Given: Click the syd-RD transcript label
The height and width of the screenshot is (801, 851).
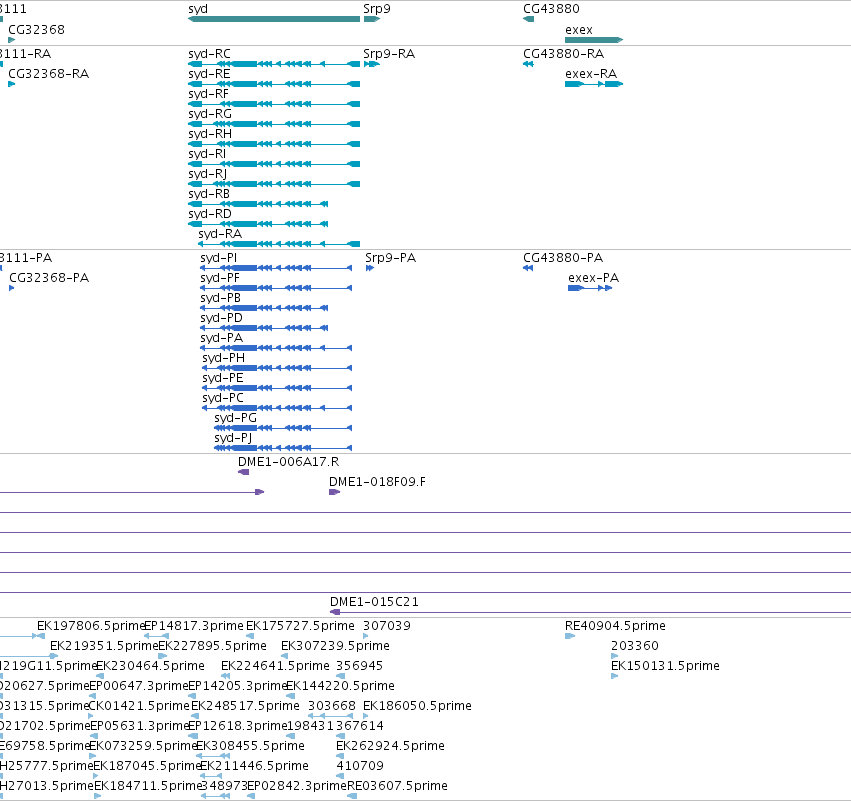Looking at the screenshot, I should pos(210,214).
